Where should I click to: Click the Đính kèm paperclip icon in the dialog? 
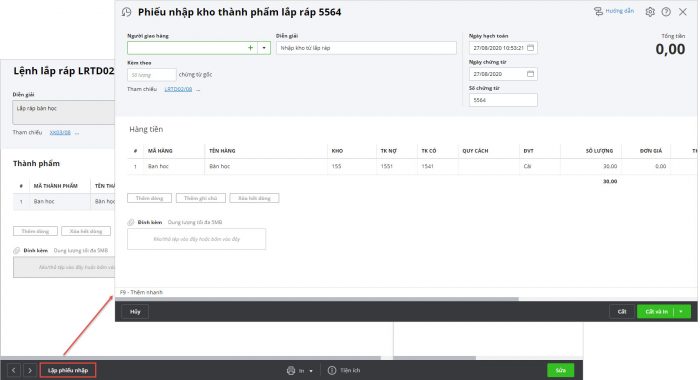coord(131,222)
